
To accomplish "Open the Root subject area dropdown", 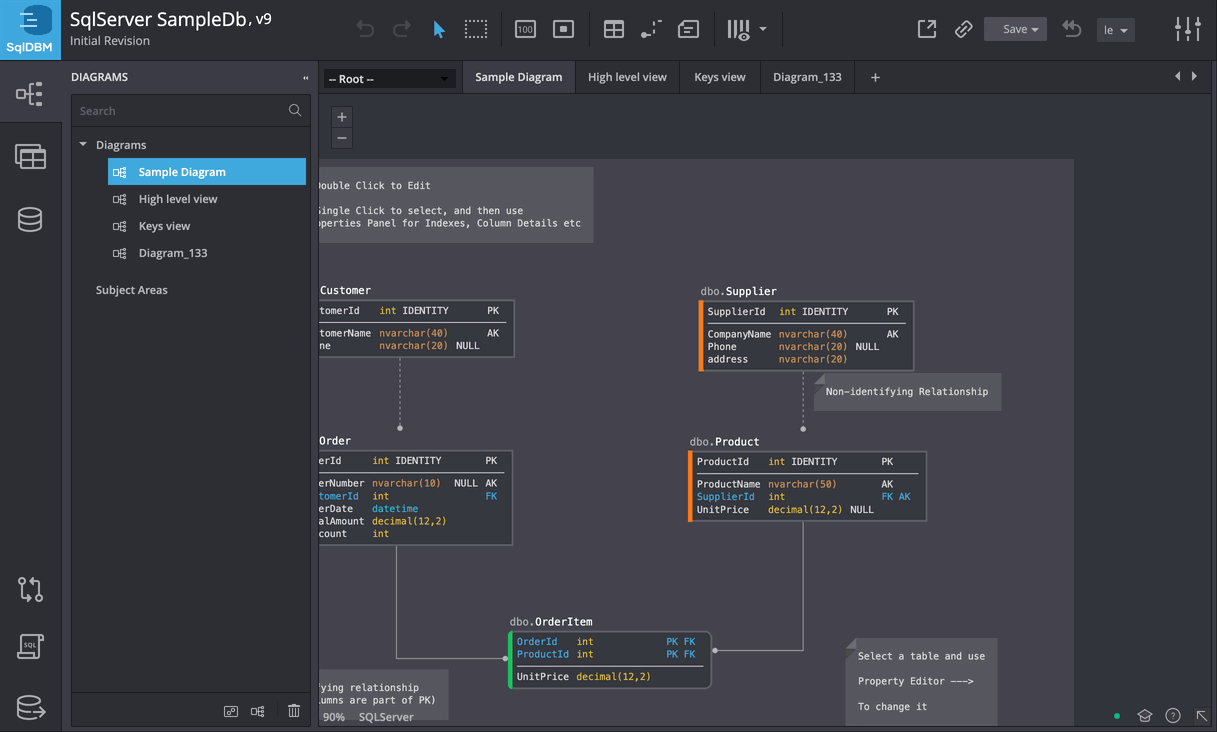I will 389,79.
